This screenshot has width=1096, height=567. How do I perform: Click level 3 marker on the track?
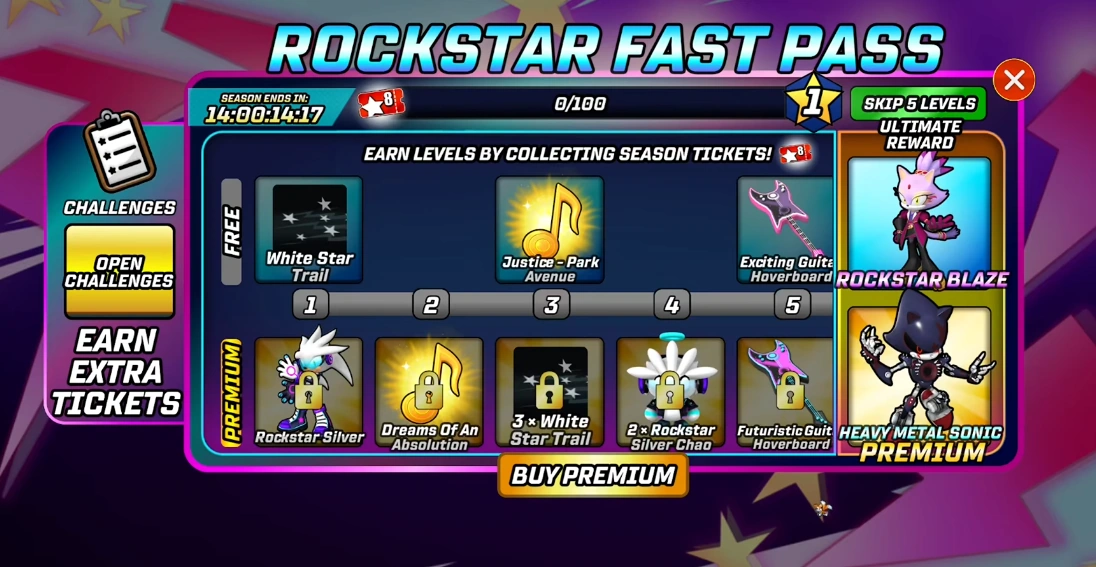551,305
